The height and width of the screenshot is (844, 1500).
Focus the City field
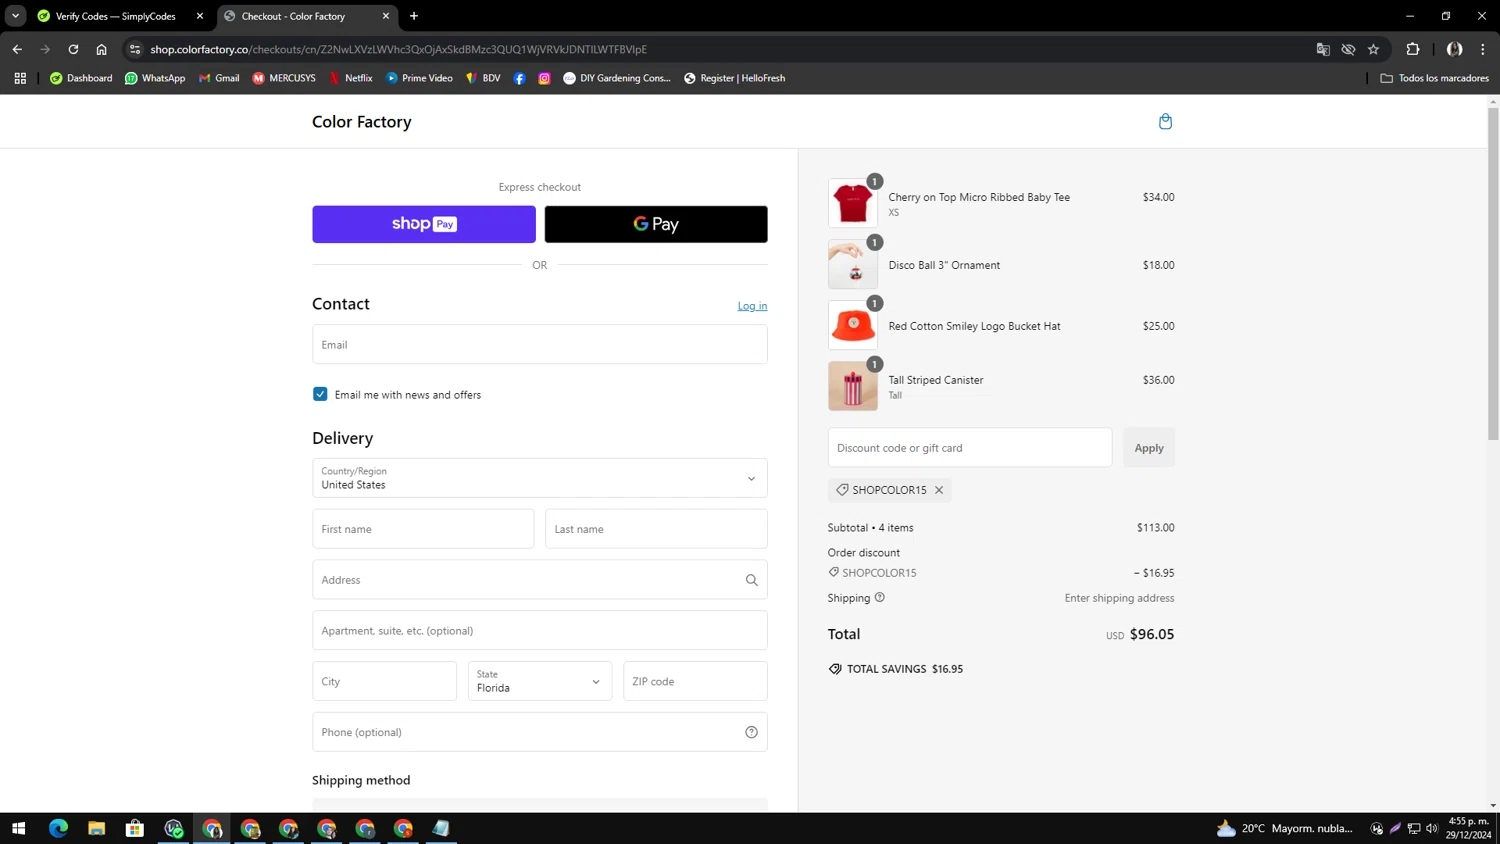[384, 681]
